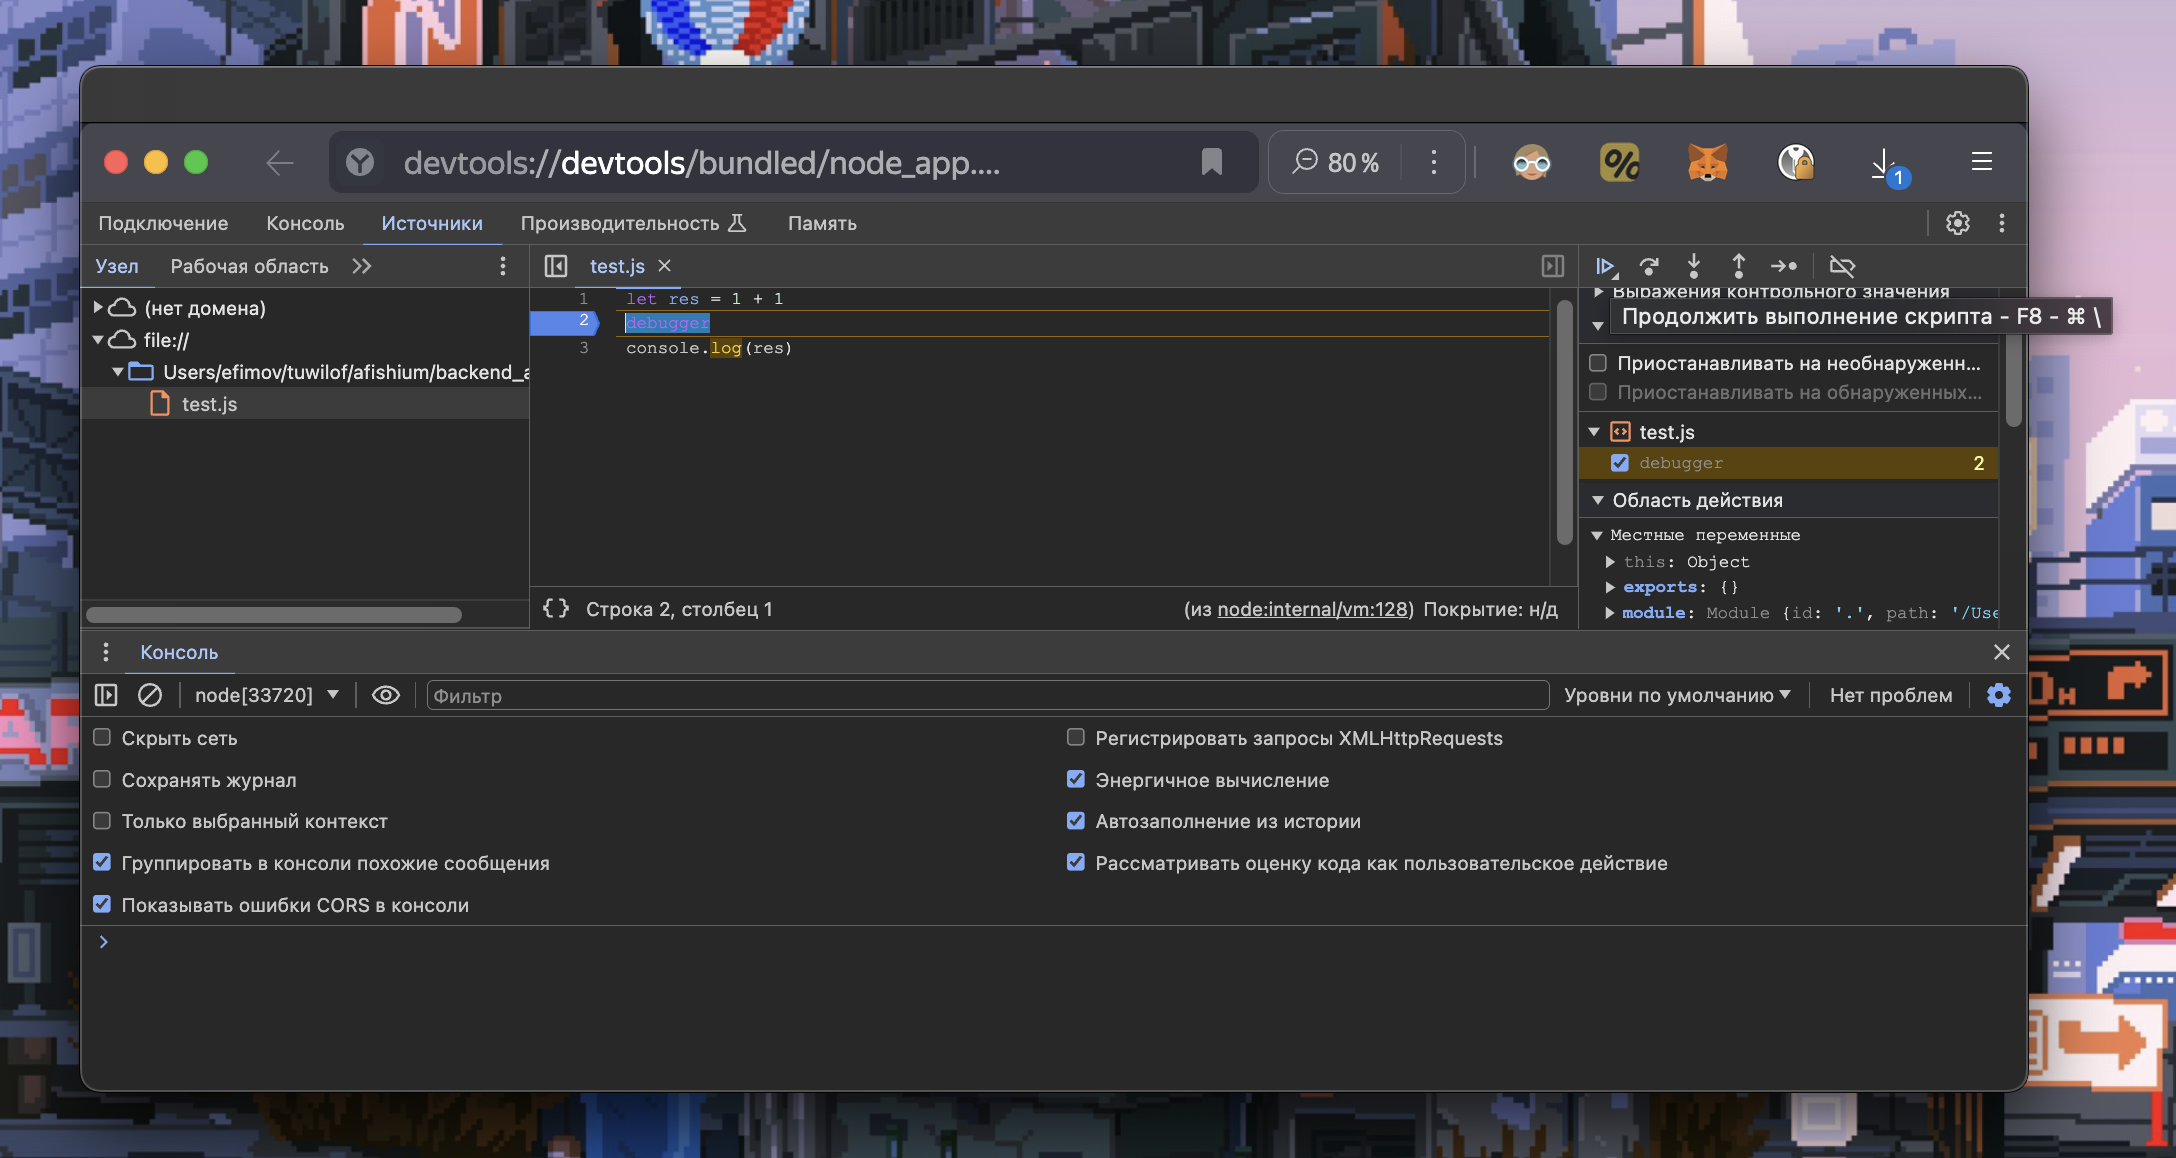
Task: Collapse the Область действия section
Action: click(1598, 500)
